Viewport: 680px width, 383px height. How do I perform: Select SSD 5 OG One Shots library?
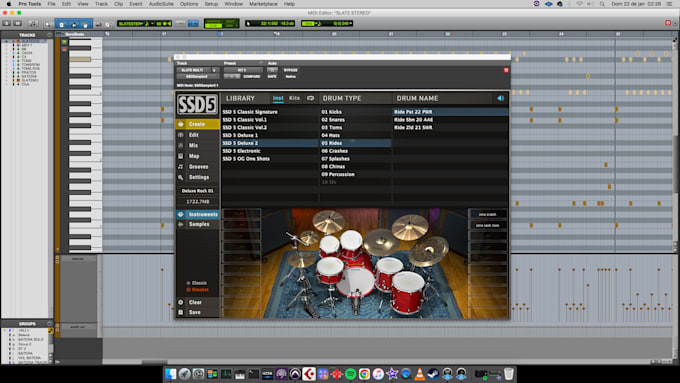point(269,159)
